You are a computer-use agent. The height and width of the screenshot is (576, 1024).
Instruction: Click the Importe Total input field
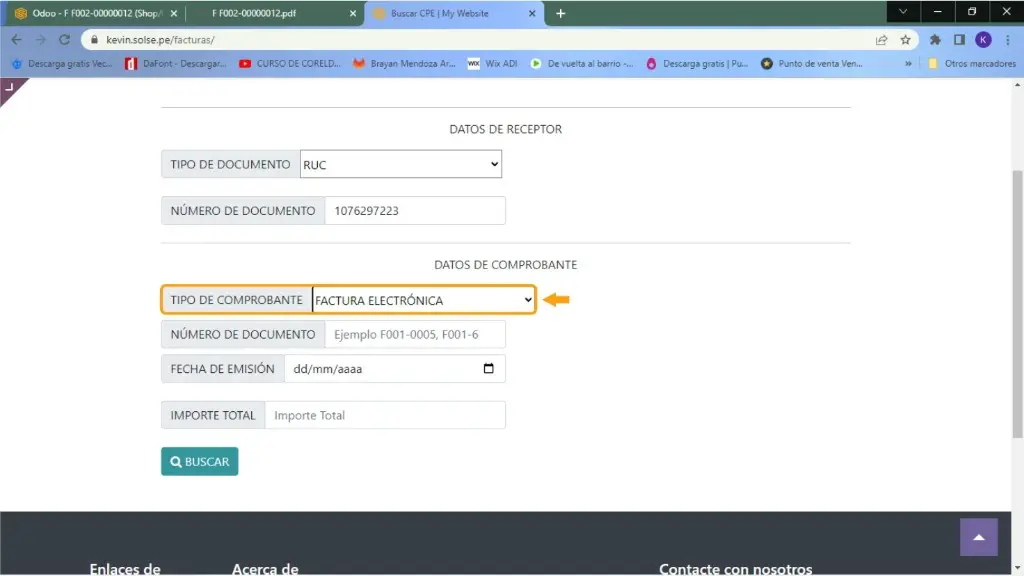(385, 415)
